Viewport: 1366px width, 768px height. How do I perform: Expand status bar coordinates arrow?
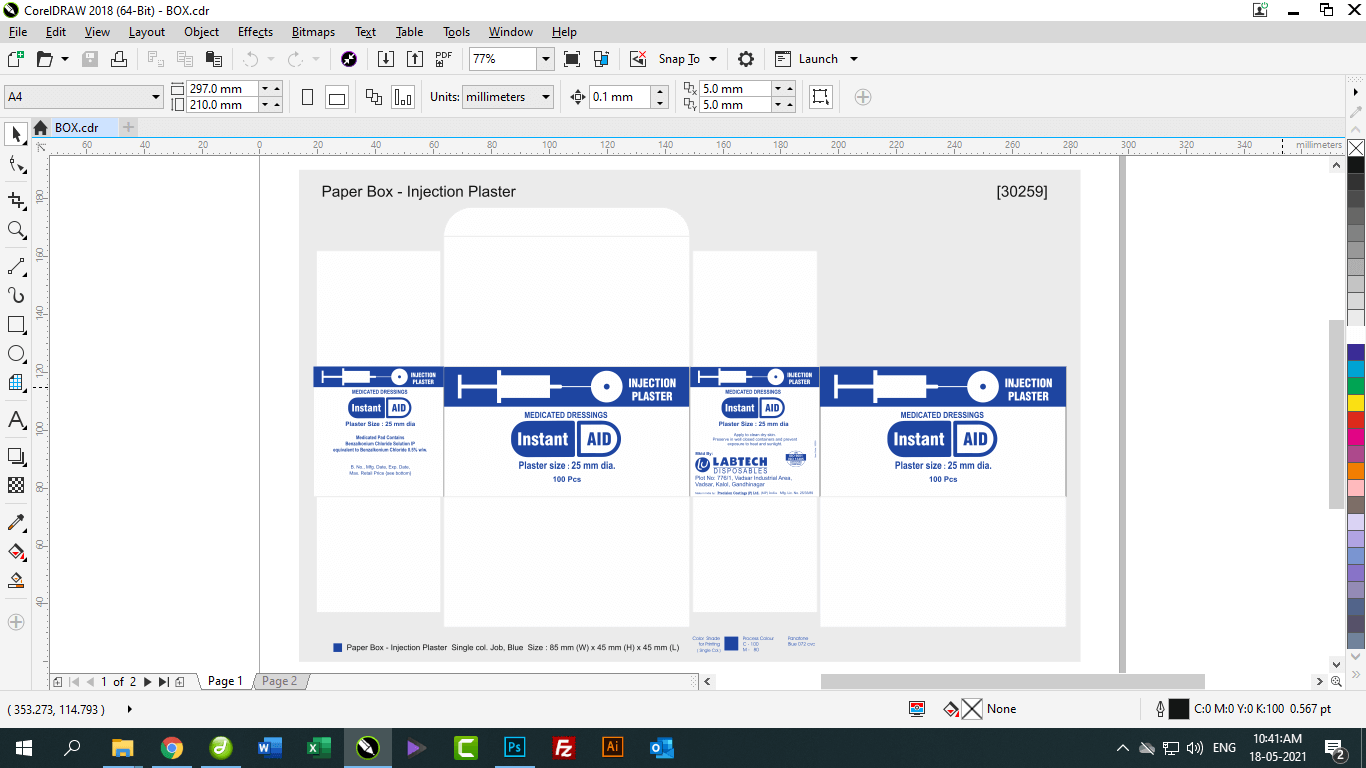click(x=130, y=709)
